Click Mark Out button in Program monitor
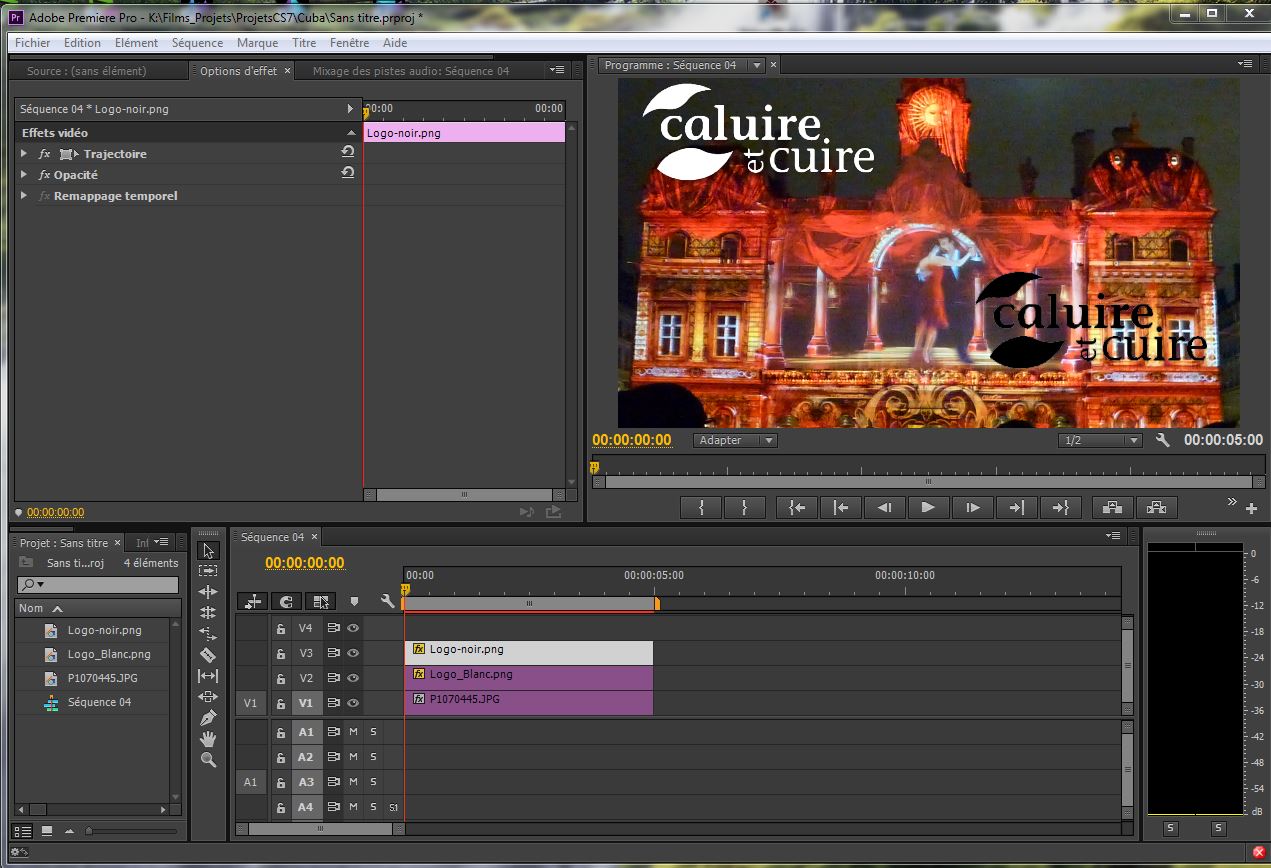 coord(745,507)
